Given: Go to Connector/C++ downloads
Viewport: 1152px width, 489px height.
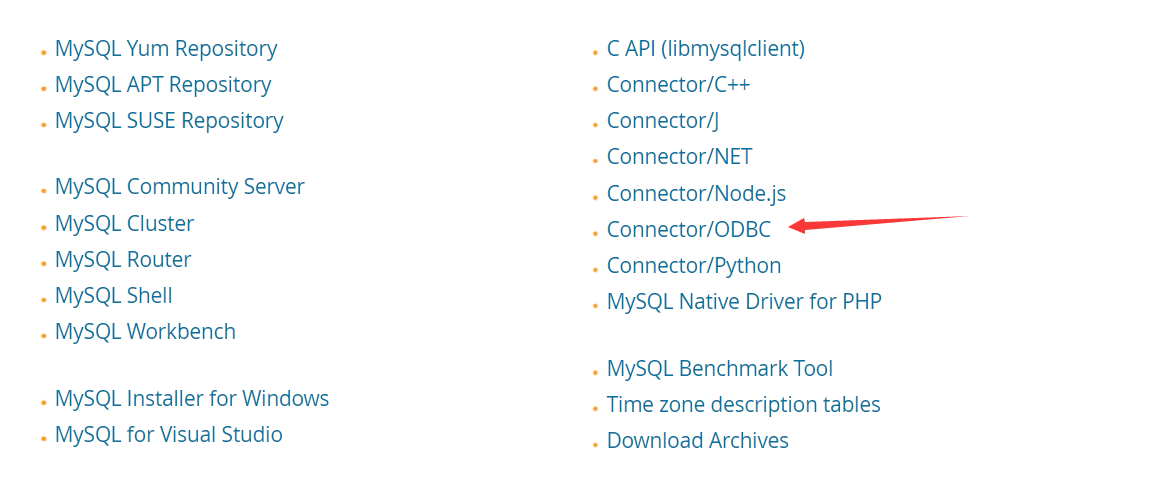Looking at the screenshot, I should coord(679,85).
